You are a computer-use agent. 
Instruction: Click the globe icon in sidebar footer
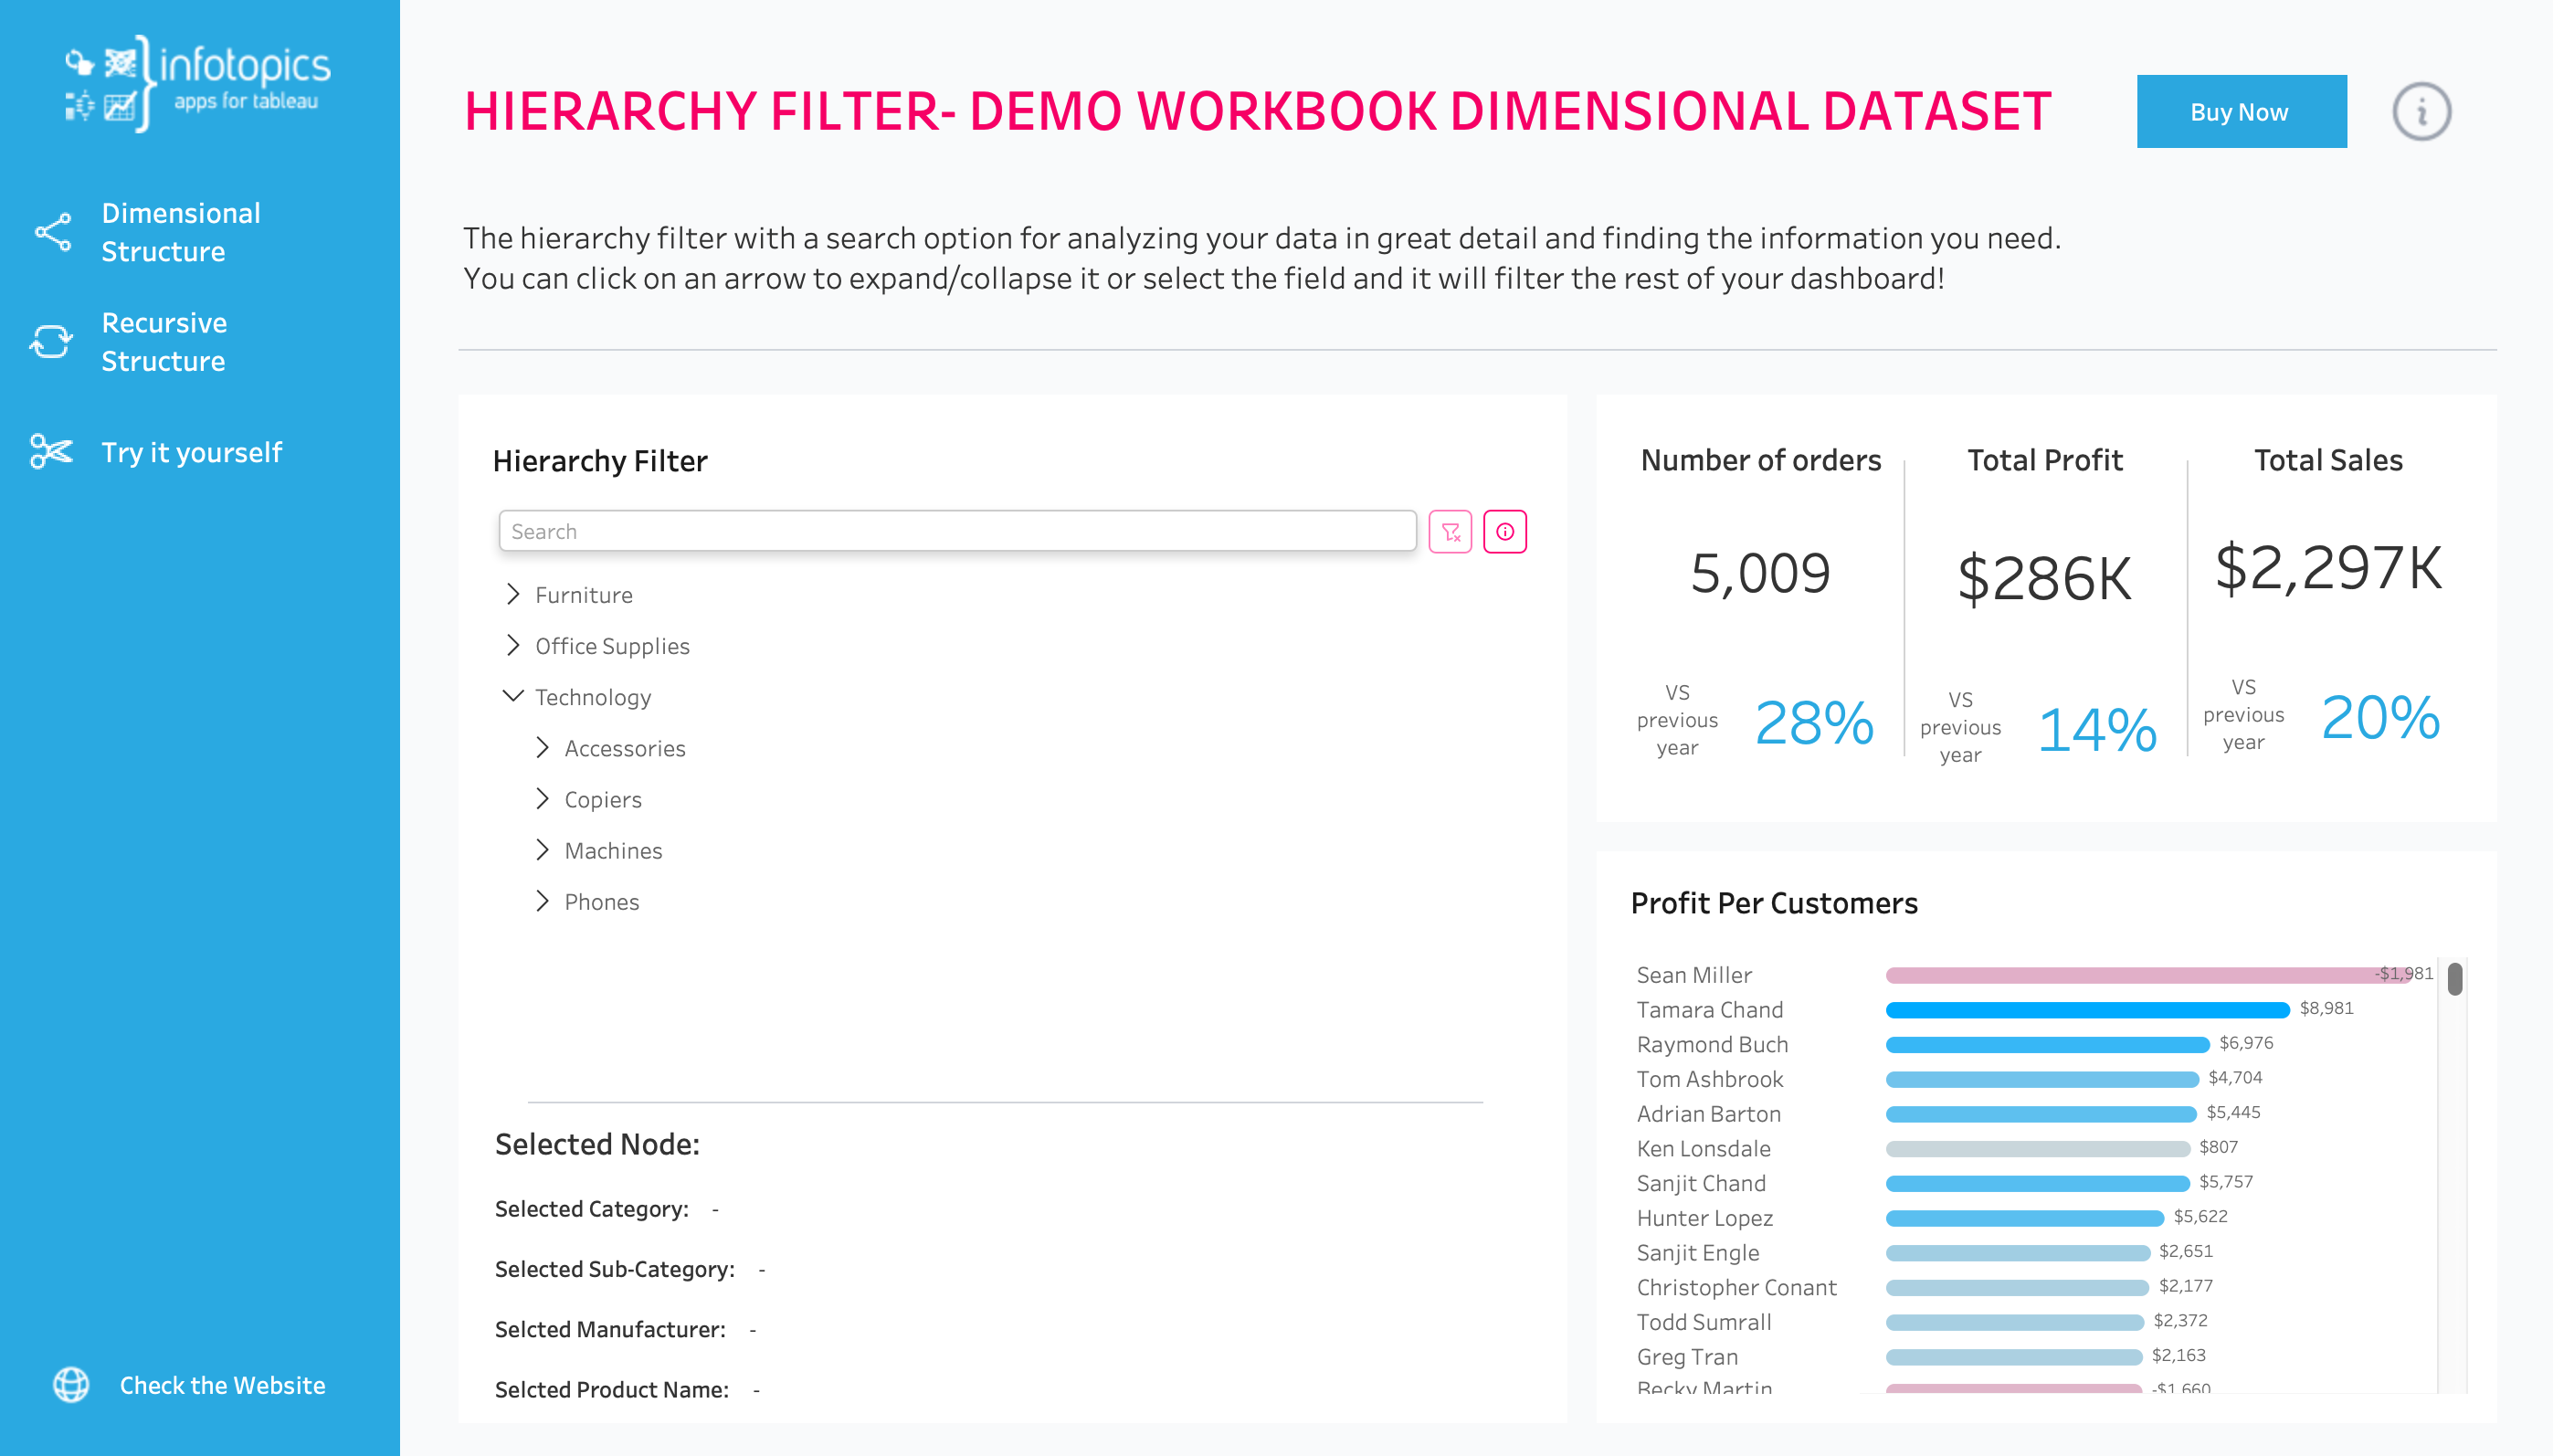coord(71,1385)
